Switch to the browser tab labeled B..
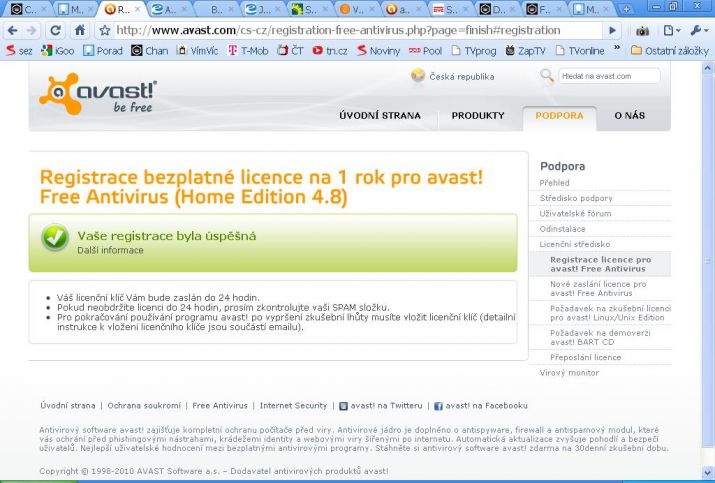This screenshot has width=715, height=483. tap(215, 9)
